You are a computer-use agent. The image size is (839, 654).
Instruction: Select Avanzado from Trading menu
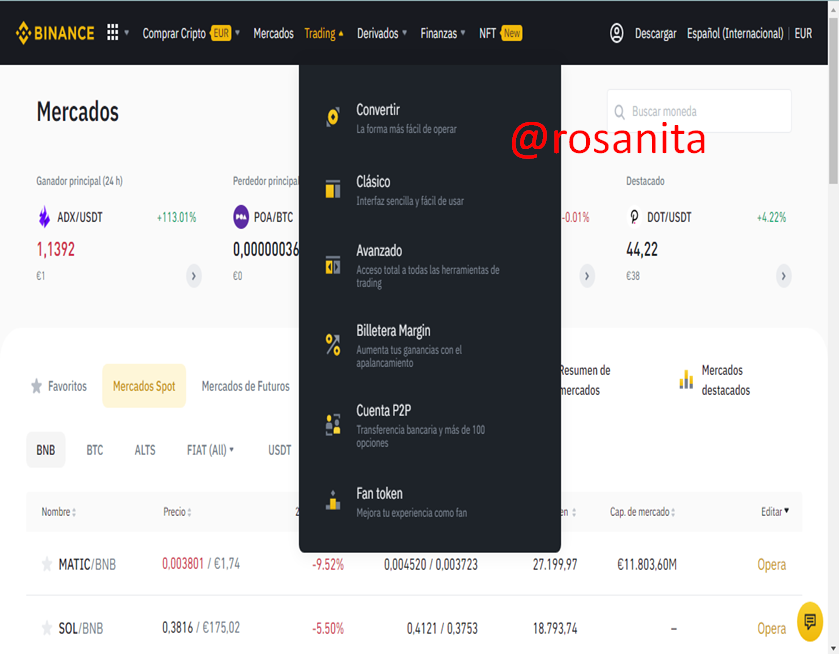pyautogui.click(x=430, y=266)
